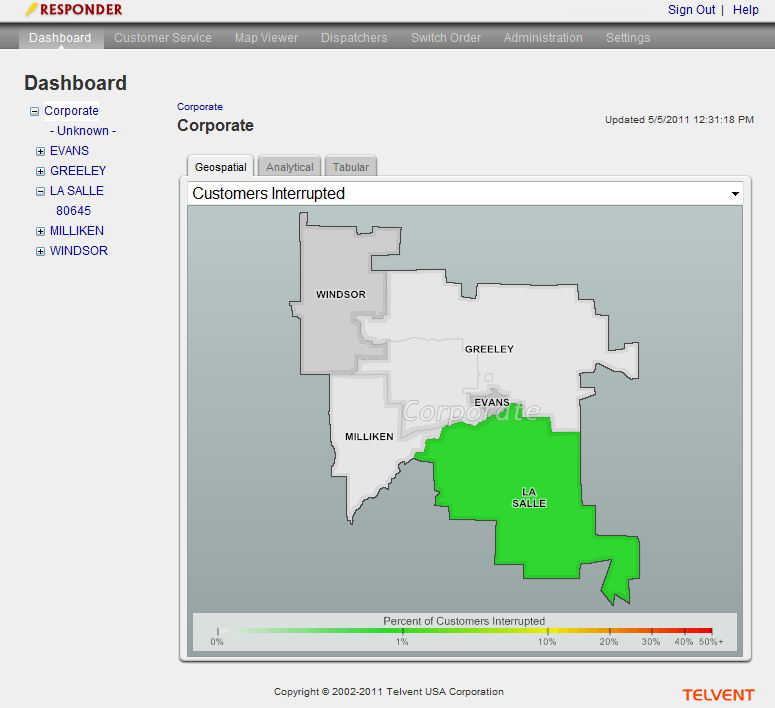Click the Sign Out link
Image resolution: width=775 pixels, height=708 pixels.
[x=691, y=10]
